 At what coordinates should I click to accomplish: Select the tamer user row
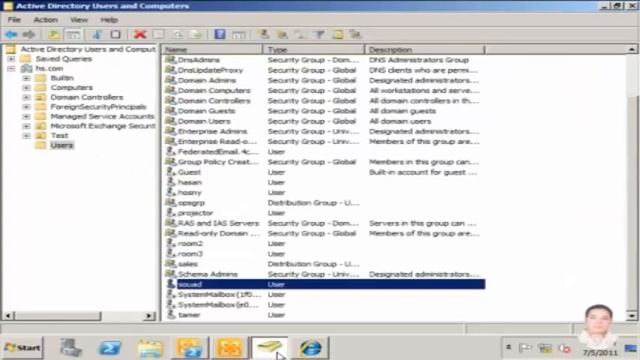tap(324, 315)
